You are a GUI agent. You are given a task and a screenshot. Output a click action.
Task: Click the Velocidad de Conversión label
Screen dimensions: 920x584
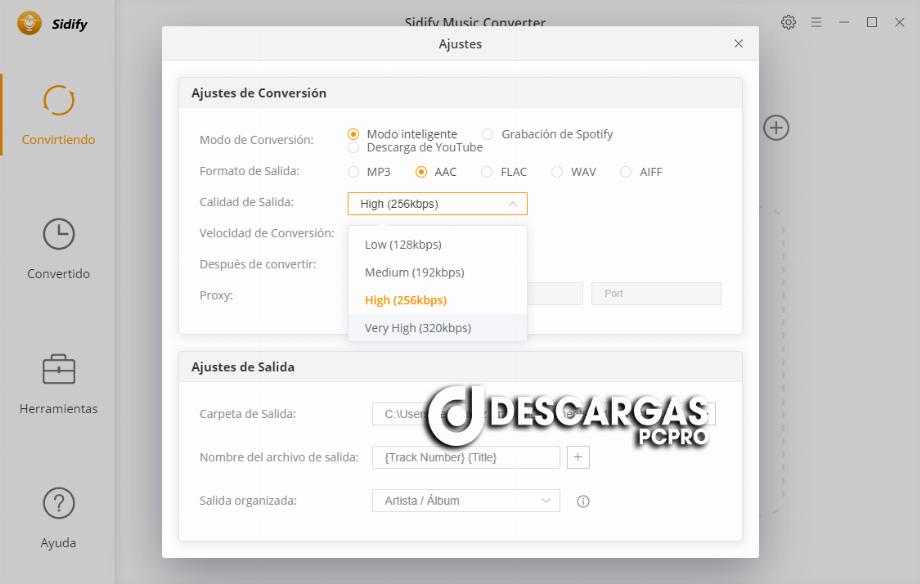click(266, 233)
